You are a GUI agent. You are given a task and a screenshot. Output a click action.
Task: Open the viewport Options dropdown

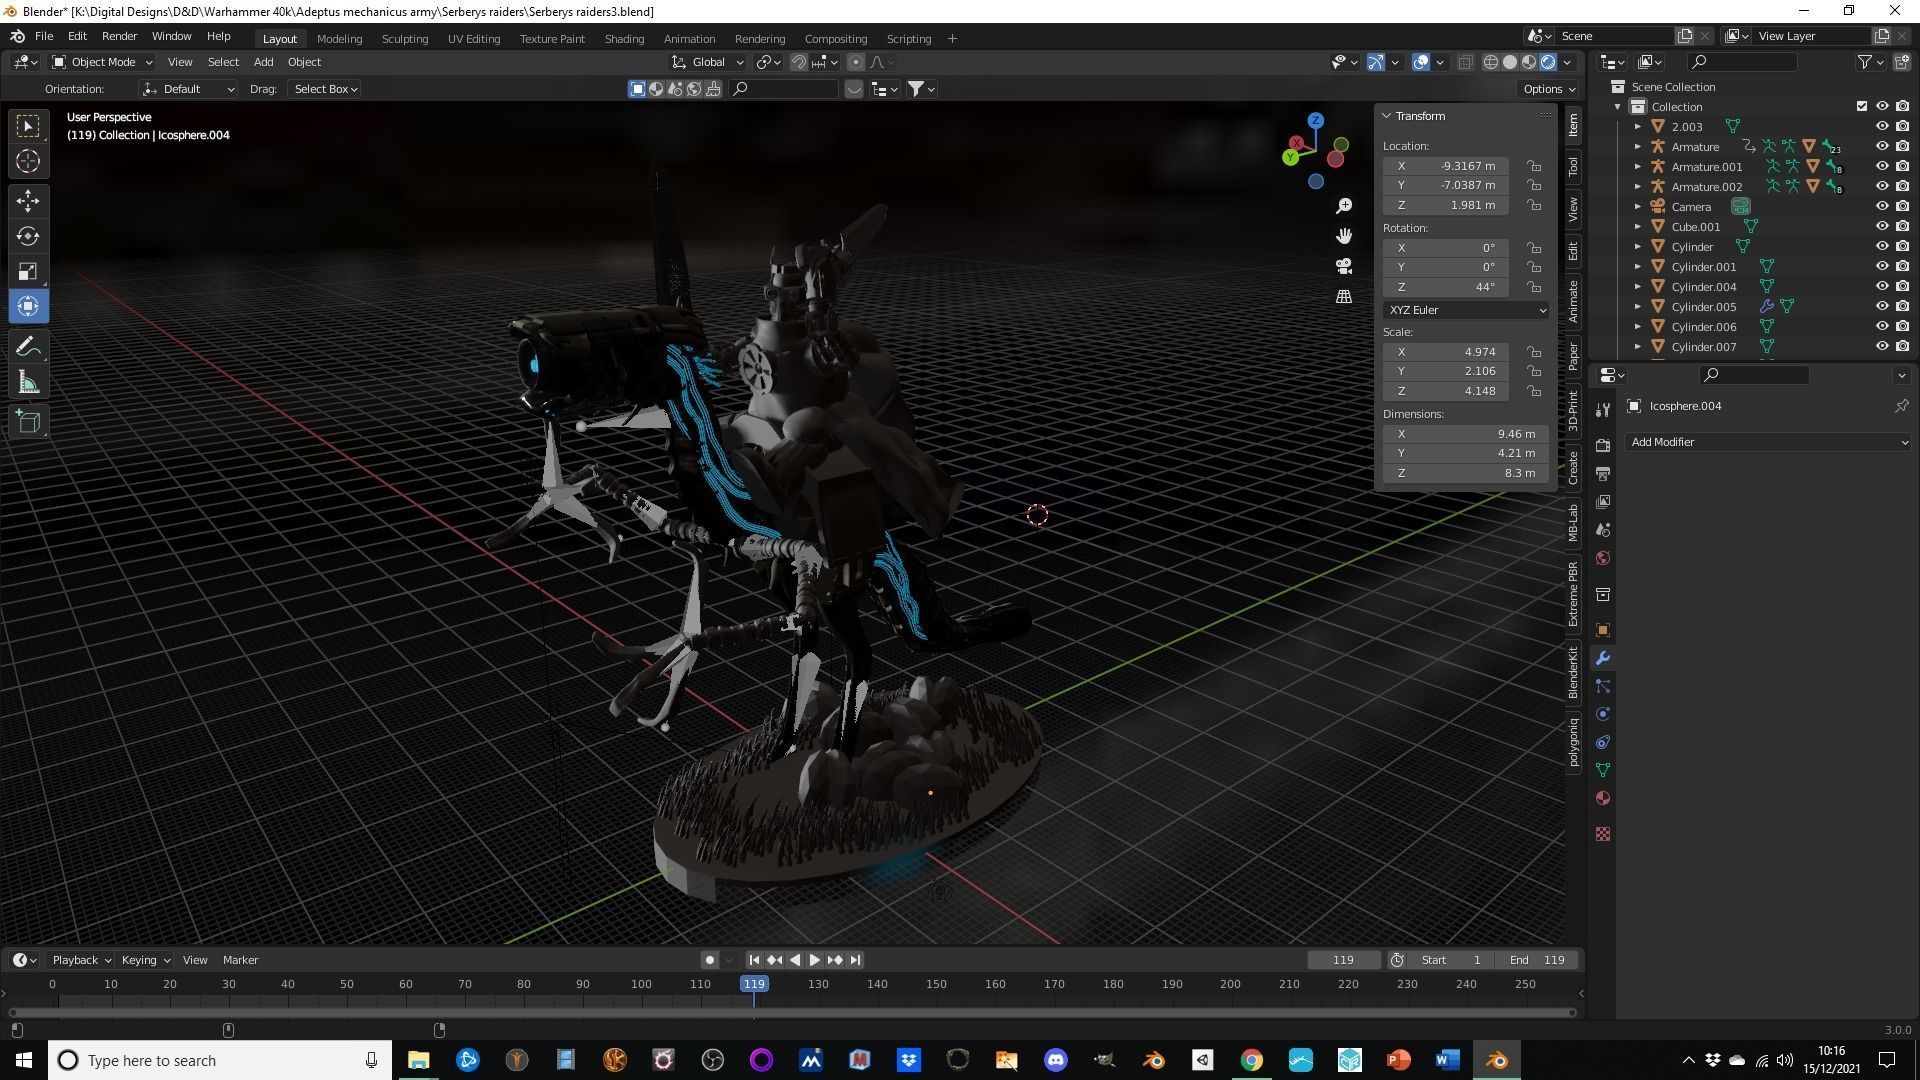(x=1548, y=89)
